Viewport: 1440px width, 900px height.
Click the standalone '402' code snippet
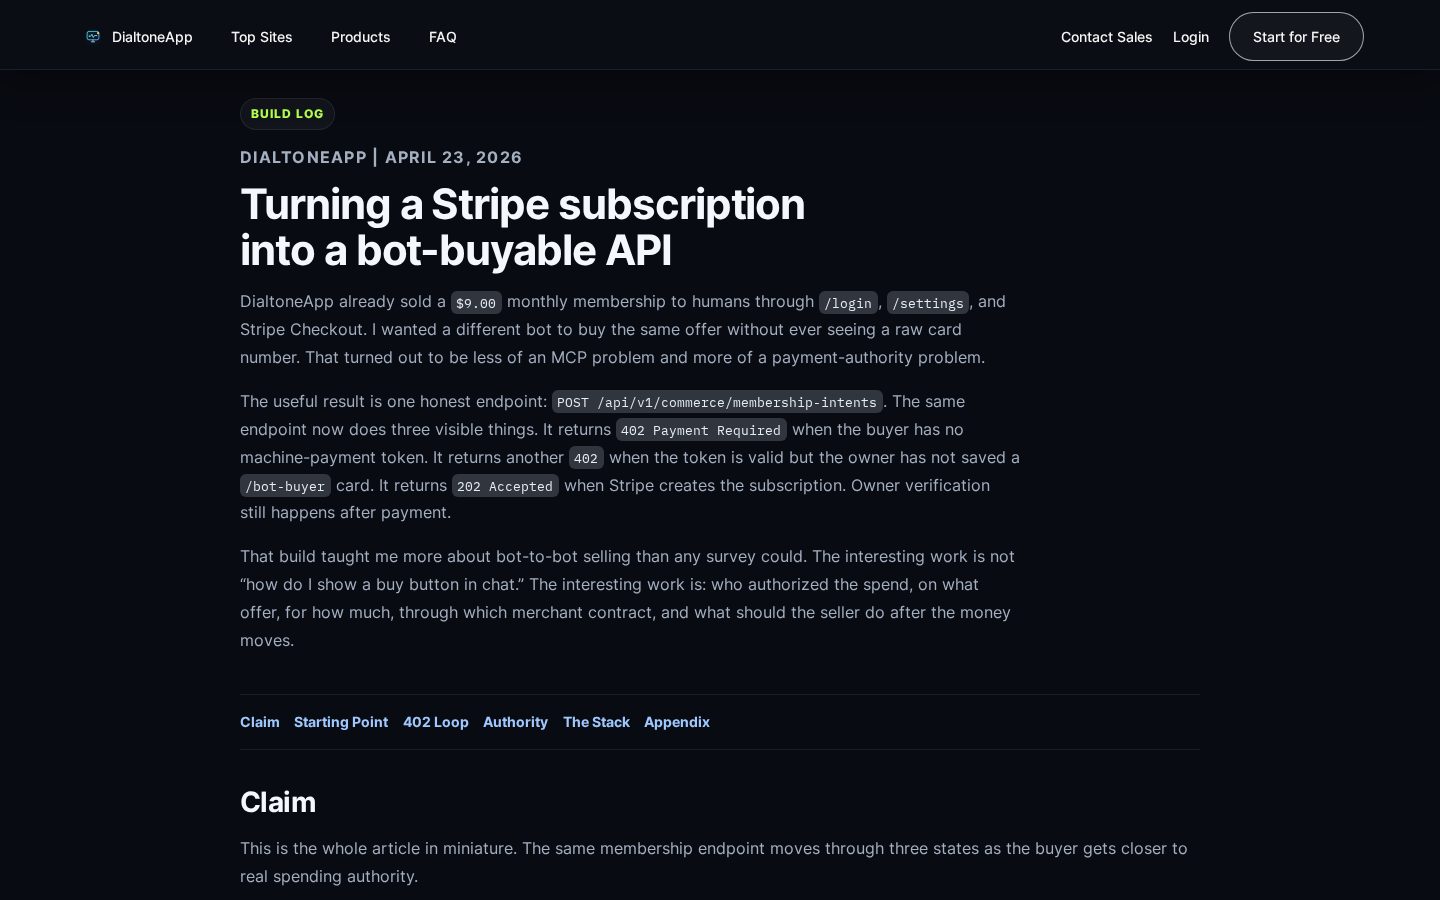click(586, 458)
